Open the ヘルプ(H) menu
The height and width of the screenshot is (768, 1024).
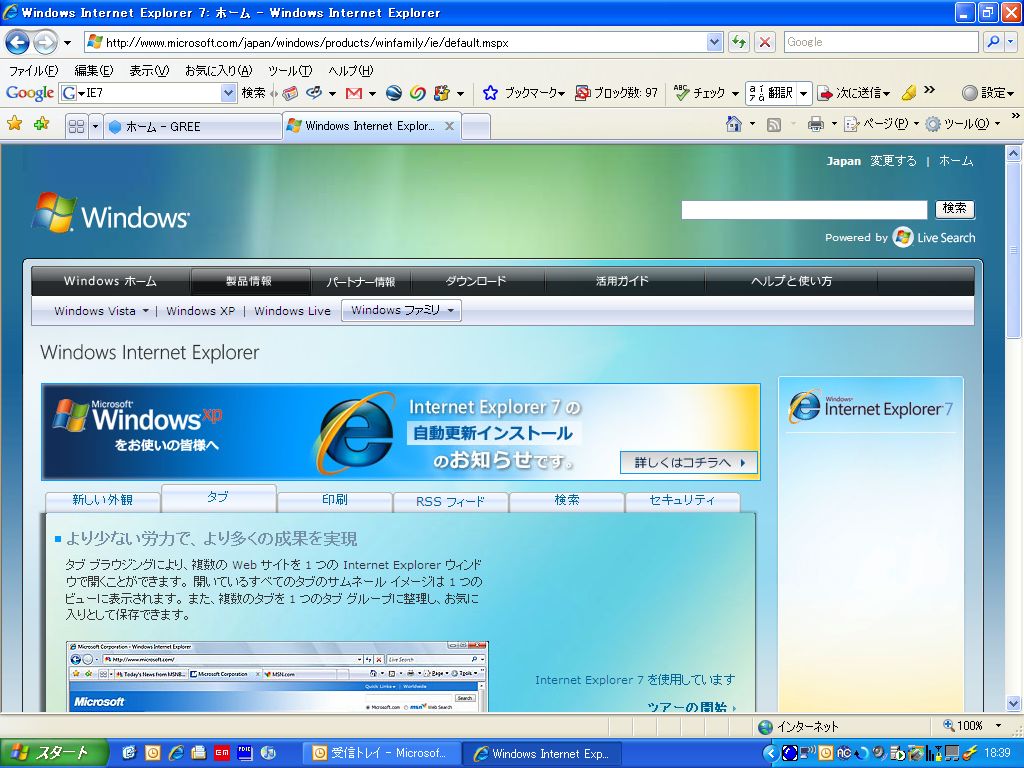click(x=351, y=71)
